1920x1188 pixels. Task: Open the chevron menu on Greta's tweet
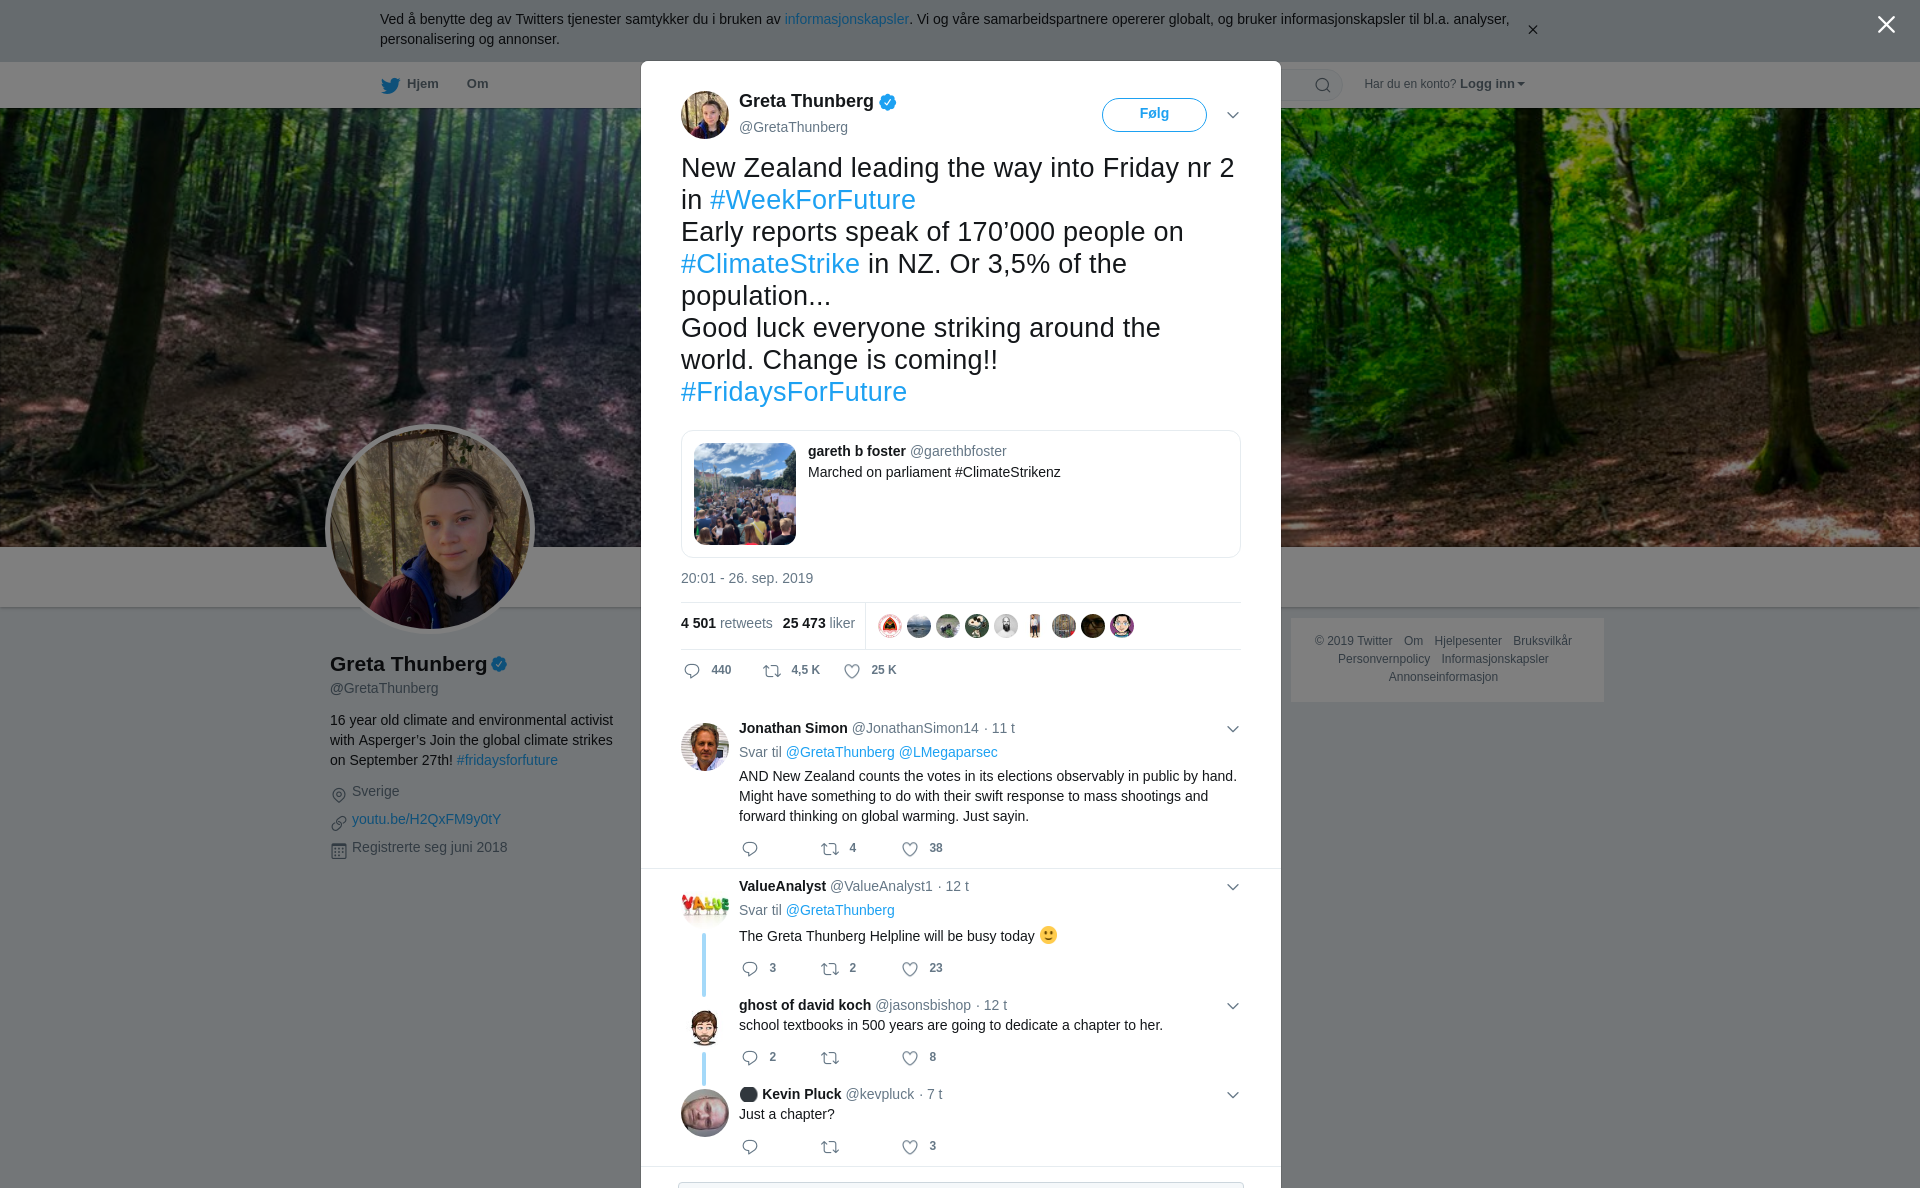tap(1233, 115)
